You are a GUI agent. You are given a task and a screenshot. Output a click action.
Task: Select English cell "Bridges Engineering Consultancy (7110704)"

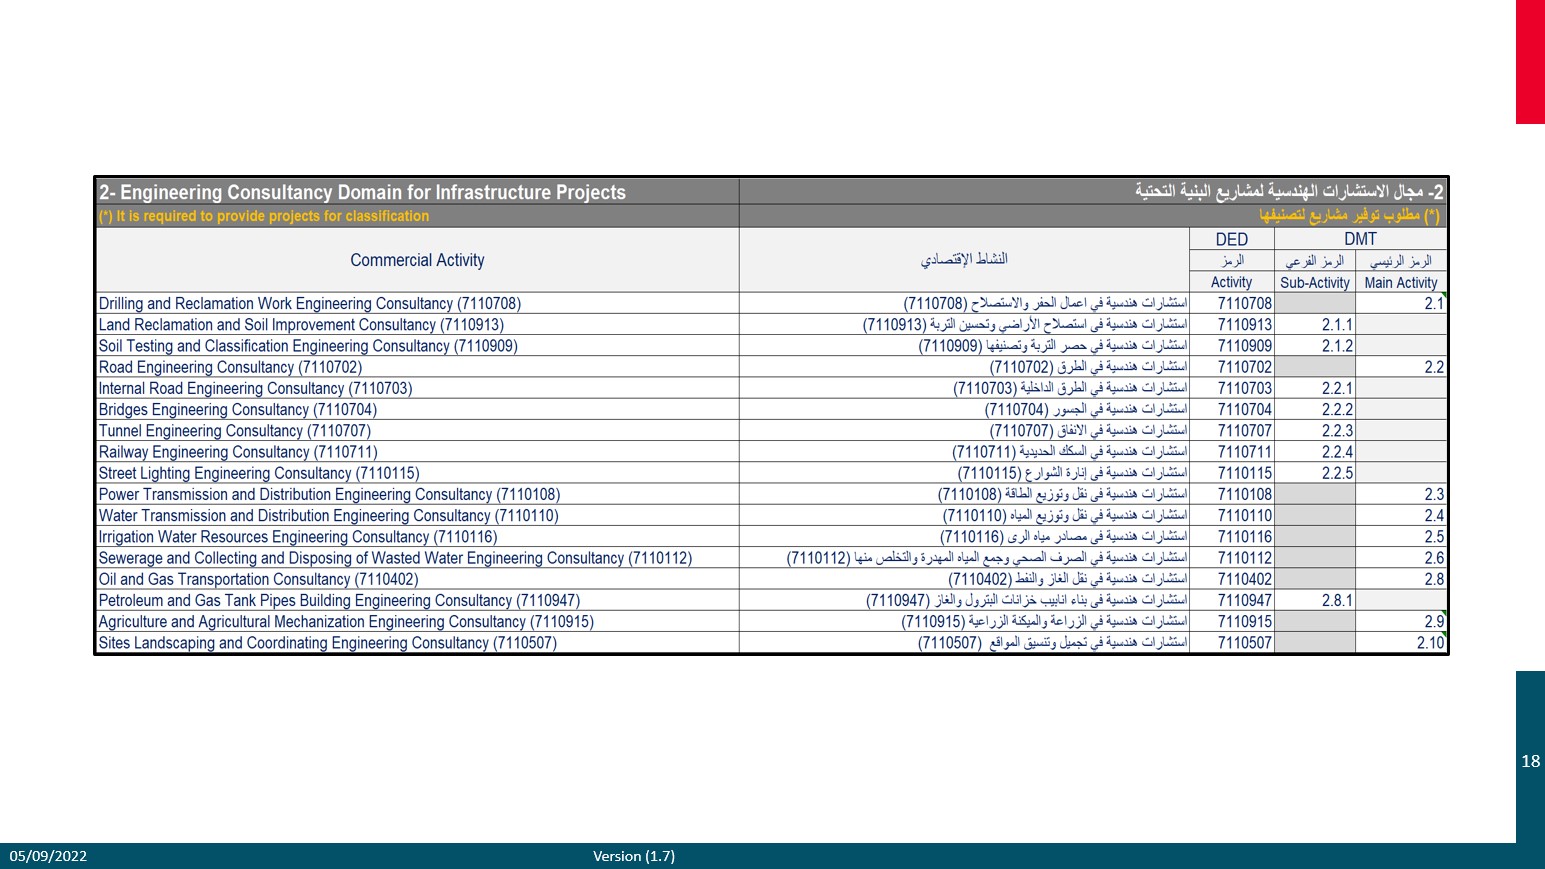238,410
